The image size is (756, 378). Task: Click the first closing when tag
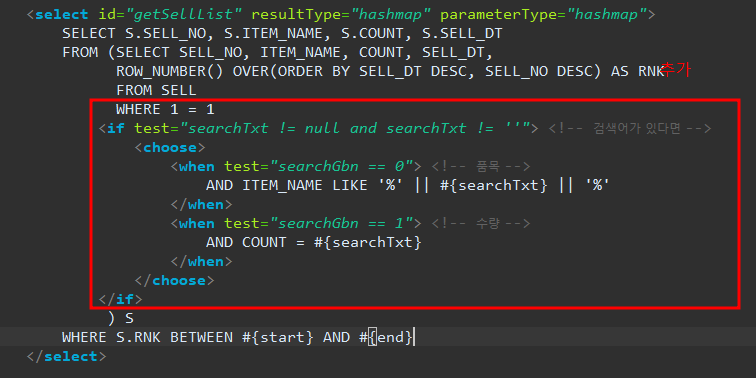(201, 204)
